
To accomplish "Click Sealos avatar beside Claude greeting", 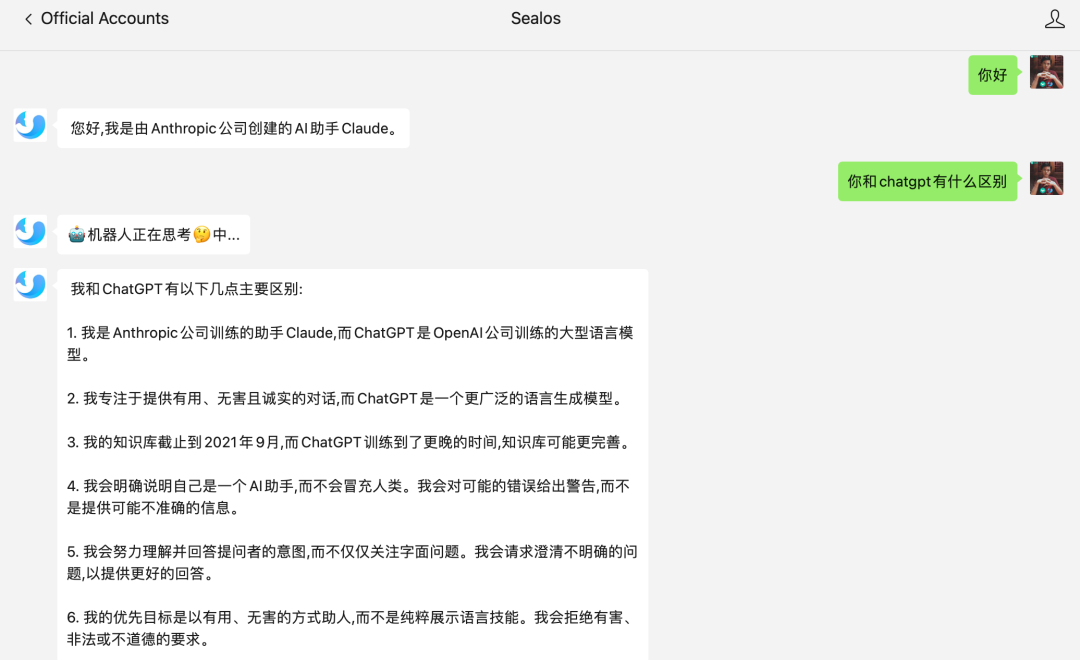I will pyautogui.click(x=30, y=125).
